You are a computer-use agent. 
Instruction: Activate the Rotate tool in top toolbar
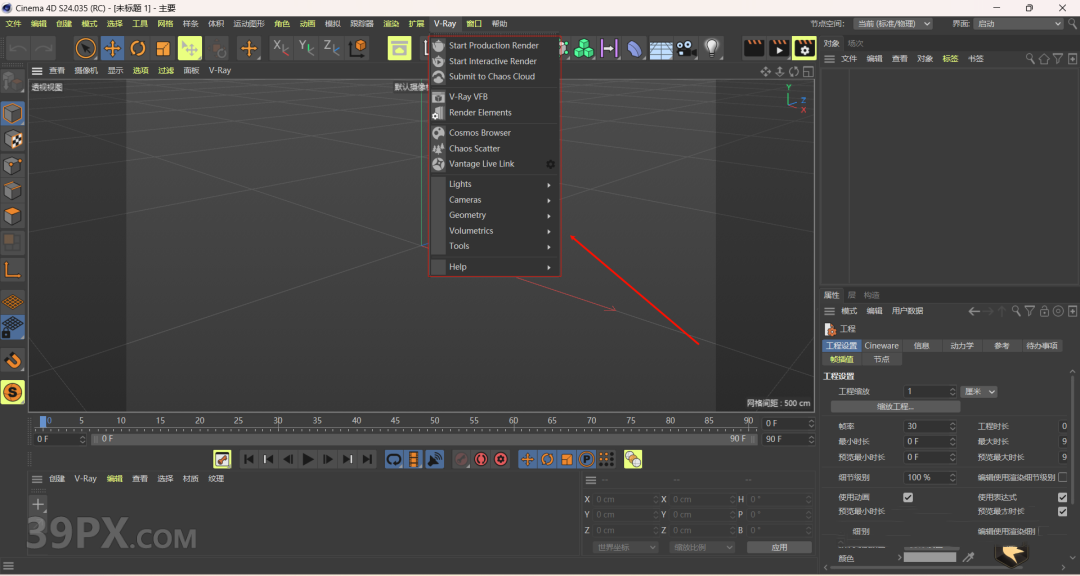138,48
